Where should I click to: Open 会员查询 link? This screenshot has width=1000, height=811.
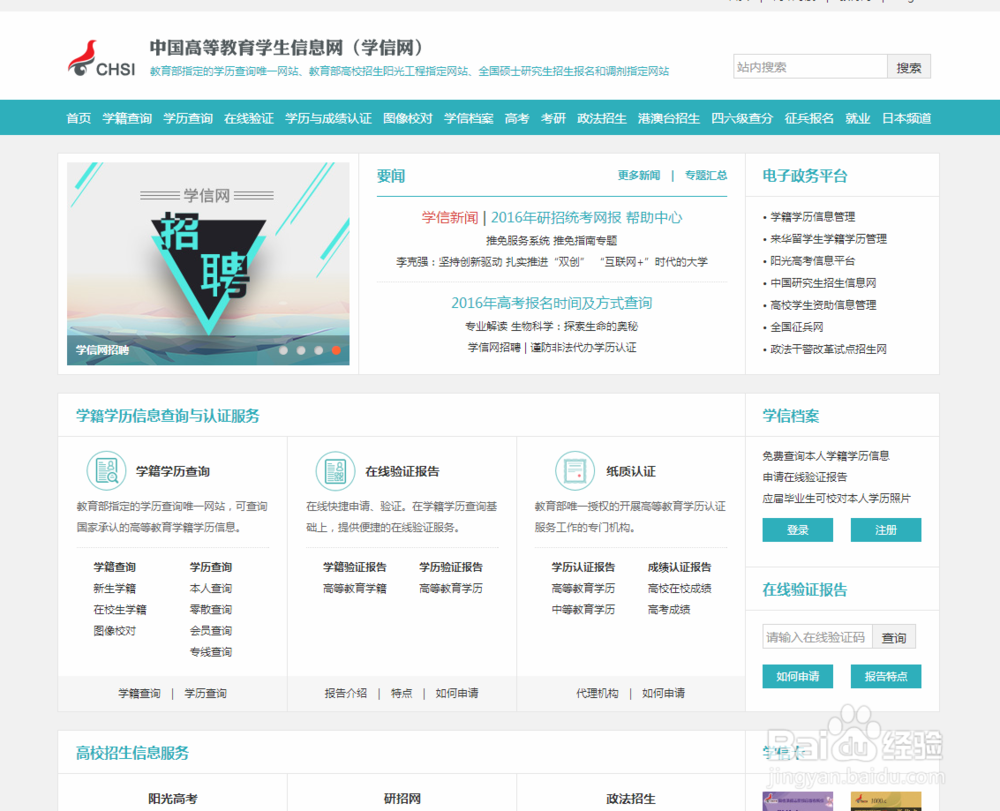click(210, 631)
